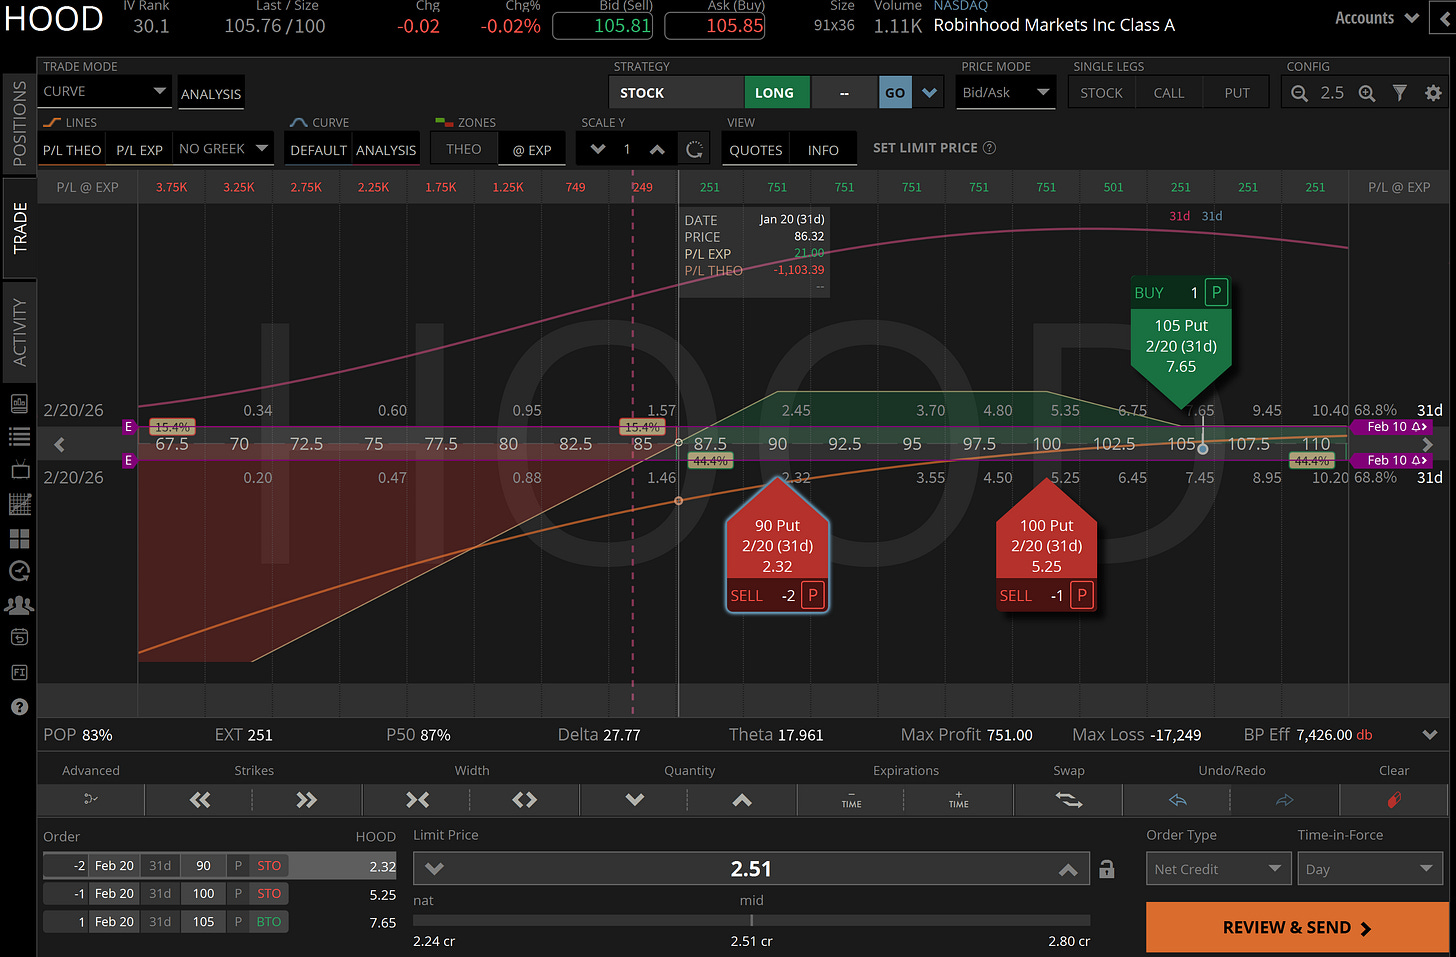This screenshot has height=957, width=1456.
Task: Toggle P/L THEO line
Action: (x=72, y=150)
